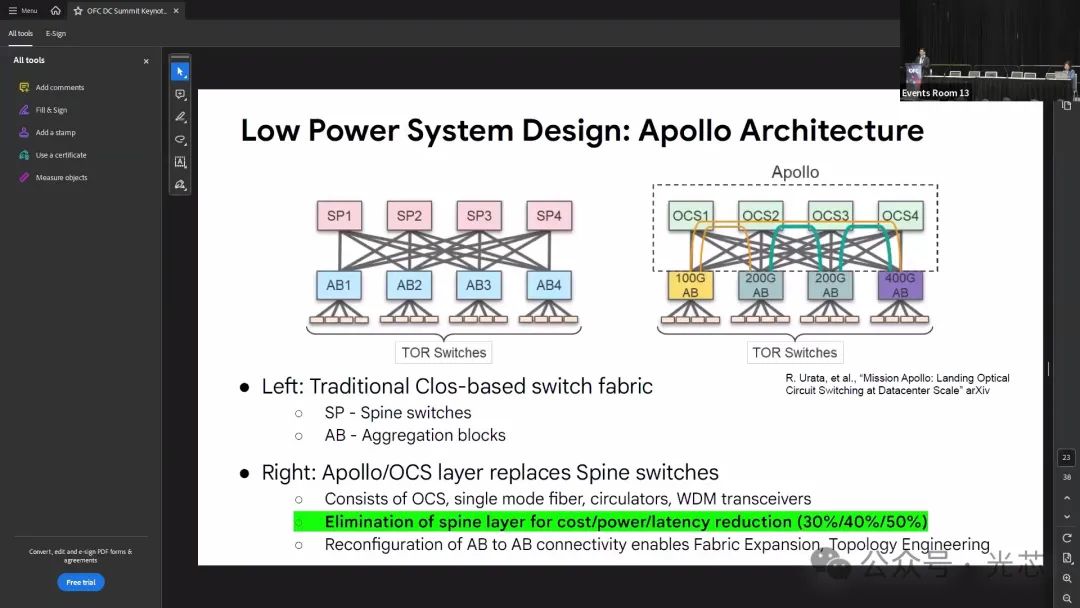Pick the Add text box tool
This screenshot has width=1080, height=608.
(180, 163)
